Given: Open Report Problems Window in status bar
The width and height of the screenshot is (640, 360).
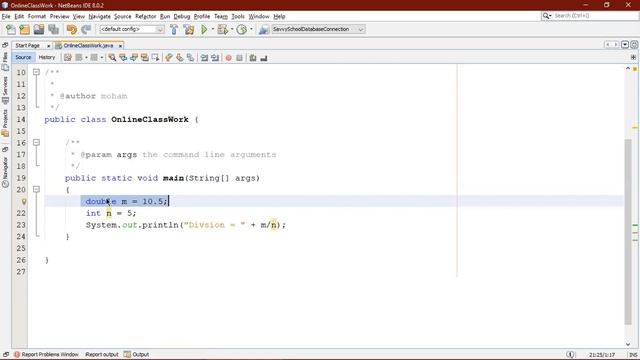Looking at the screenshot, I should click(x=46, y=354).
